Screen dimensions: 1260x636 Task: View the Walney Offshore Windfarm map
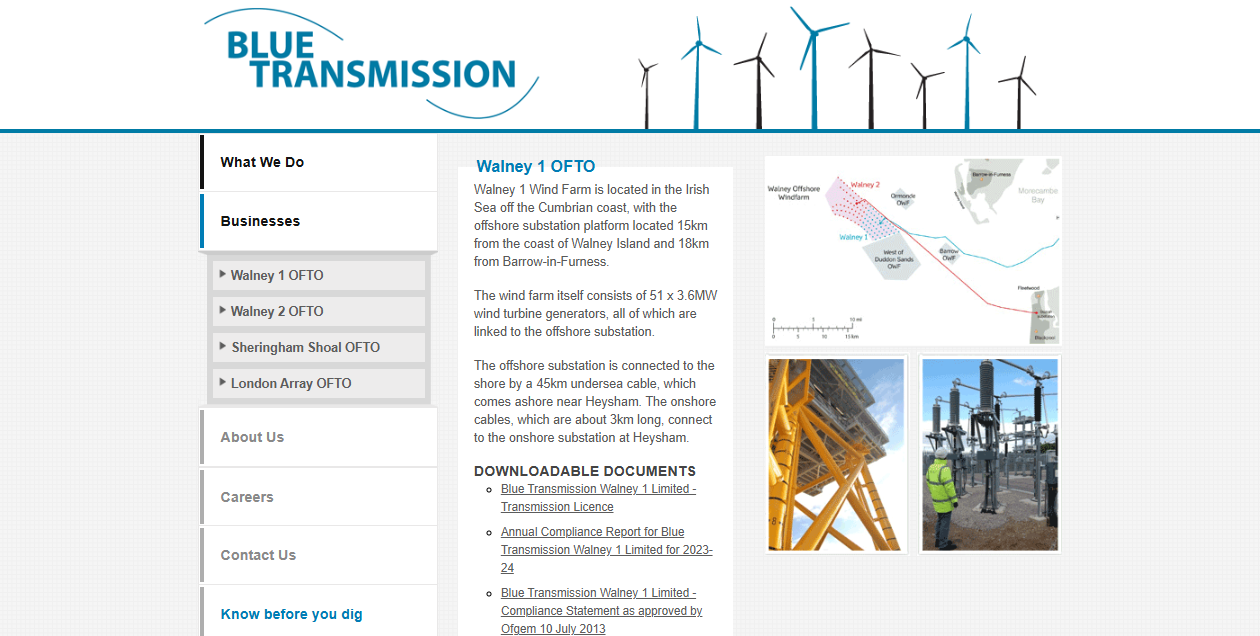pyautogui.click(x=912, y=250)
